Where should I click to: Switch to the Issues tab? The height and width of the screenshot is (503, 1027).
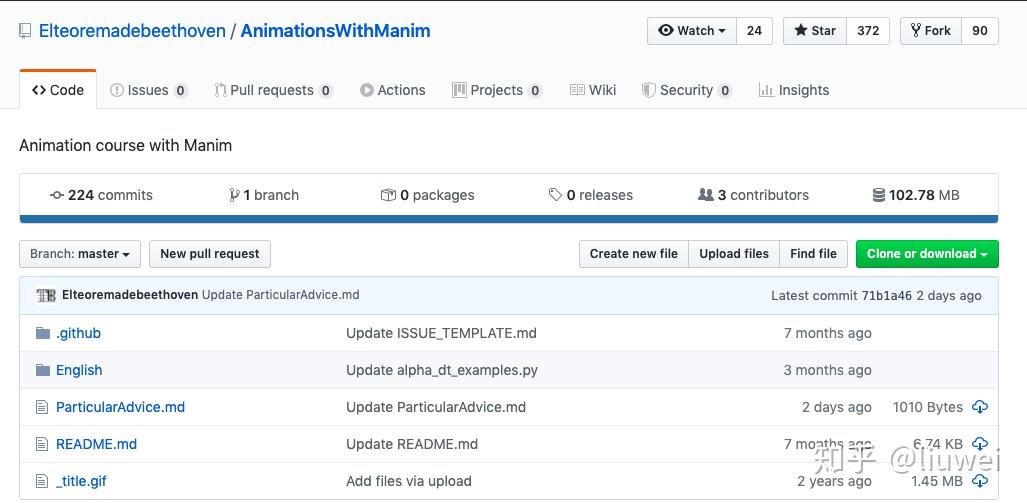click(149, 90)
